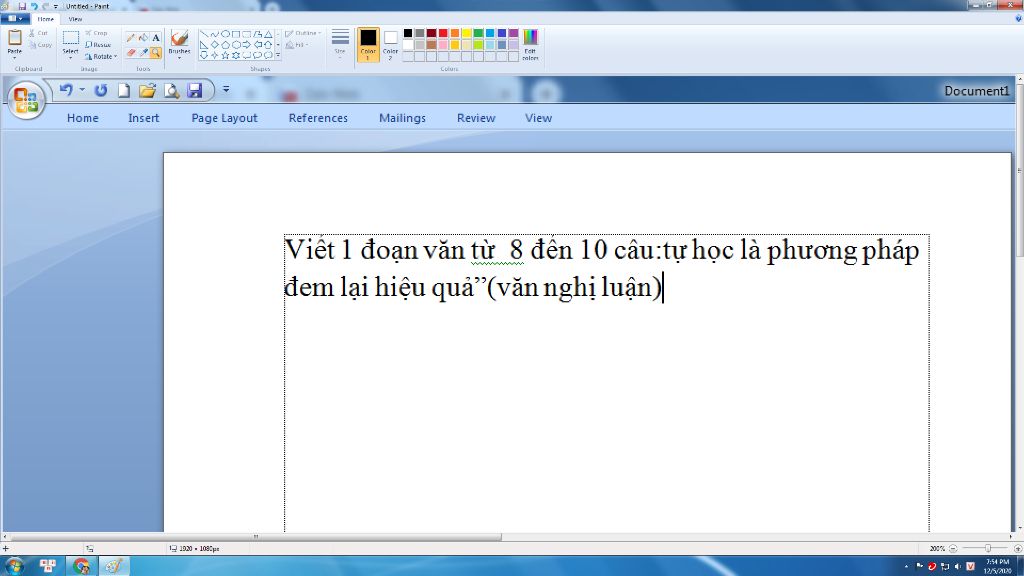This screenshot has width=1024, height=576.
Task: Click the Paste clipboard icon
Action: coord(14,38)
